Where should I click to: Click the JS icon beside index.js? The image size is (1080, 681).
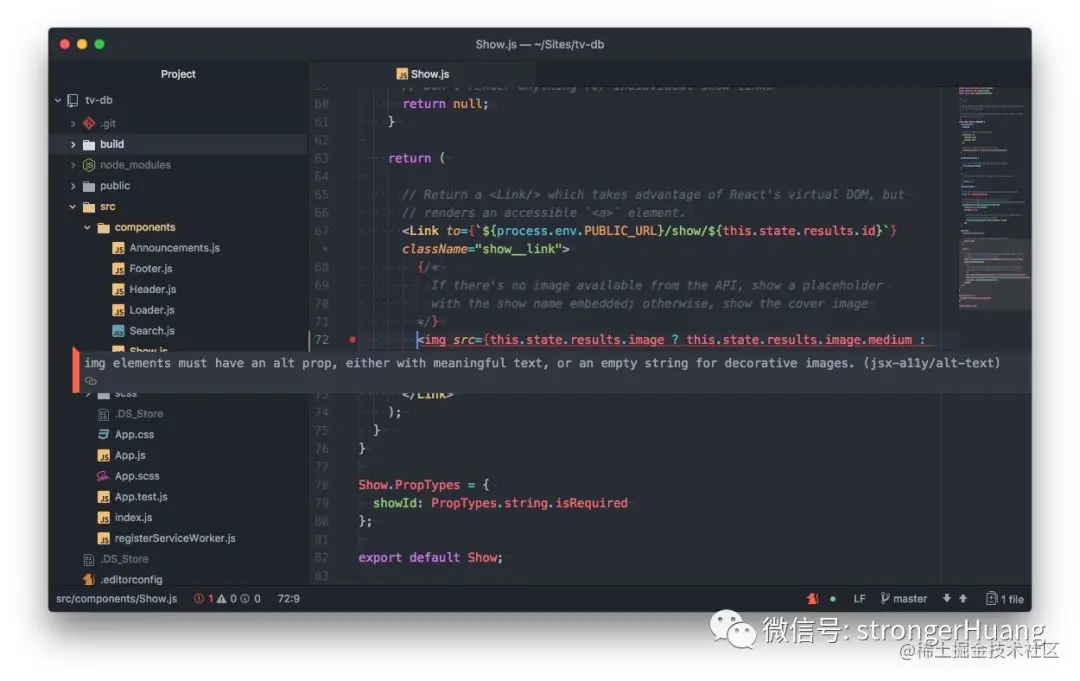(103, 517)
